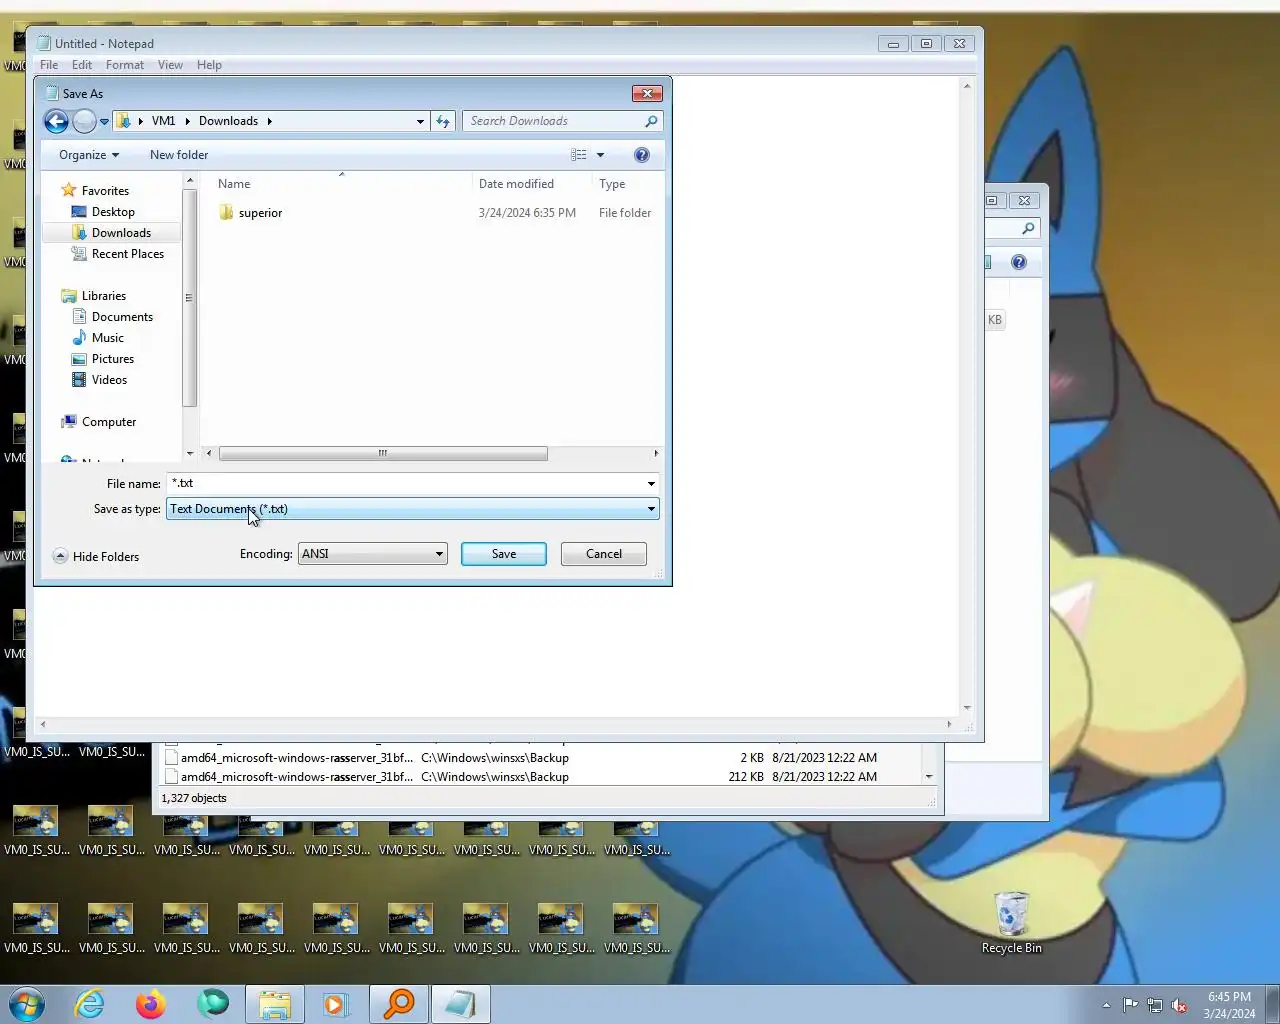1280x1024 pixels.
Task: Launch Internet Explorer from taskbar
Action: point(90,1004)
